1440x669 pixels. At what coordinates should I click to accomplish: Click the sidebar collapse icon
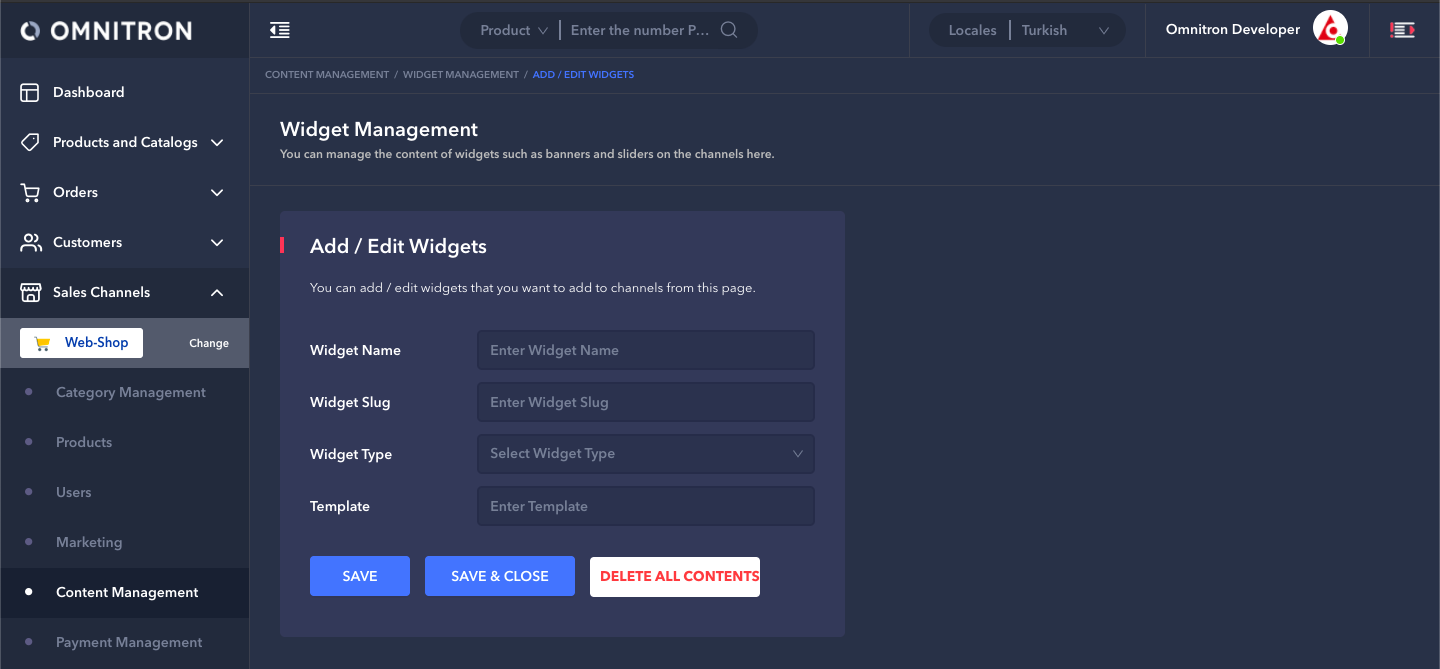coord(280,30)
